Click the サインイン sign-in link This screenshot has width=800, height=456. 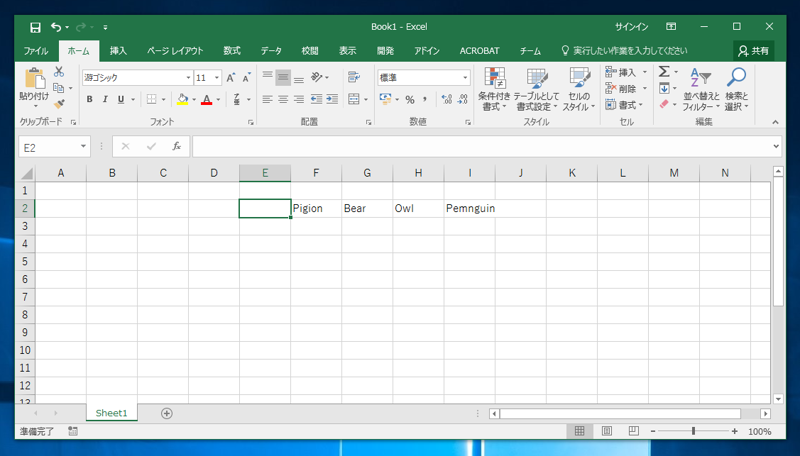click(632, 27)
